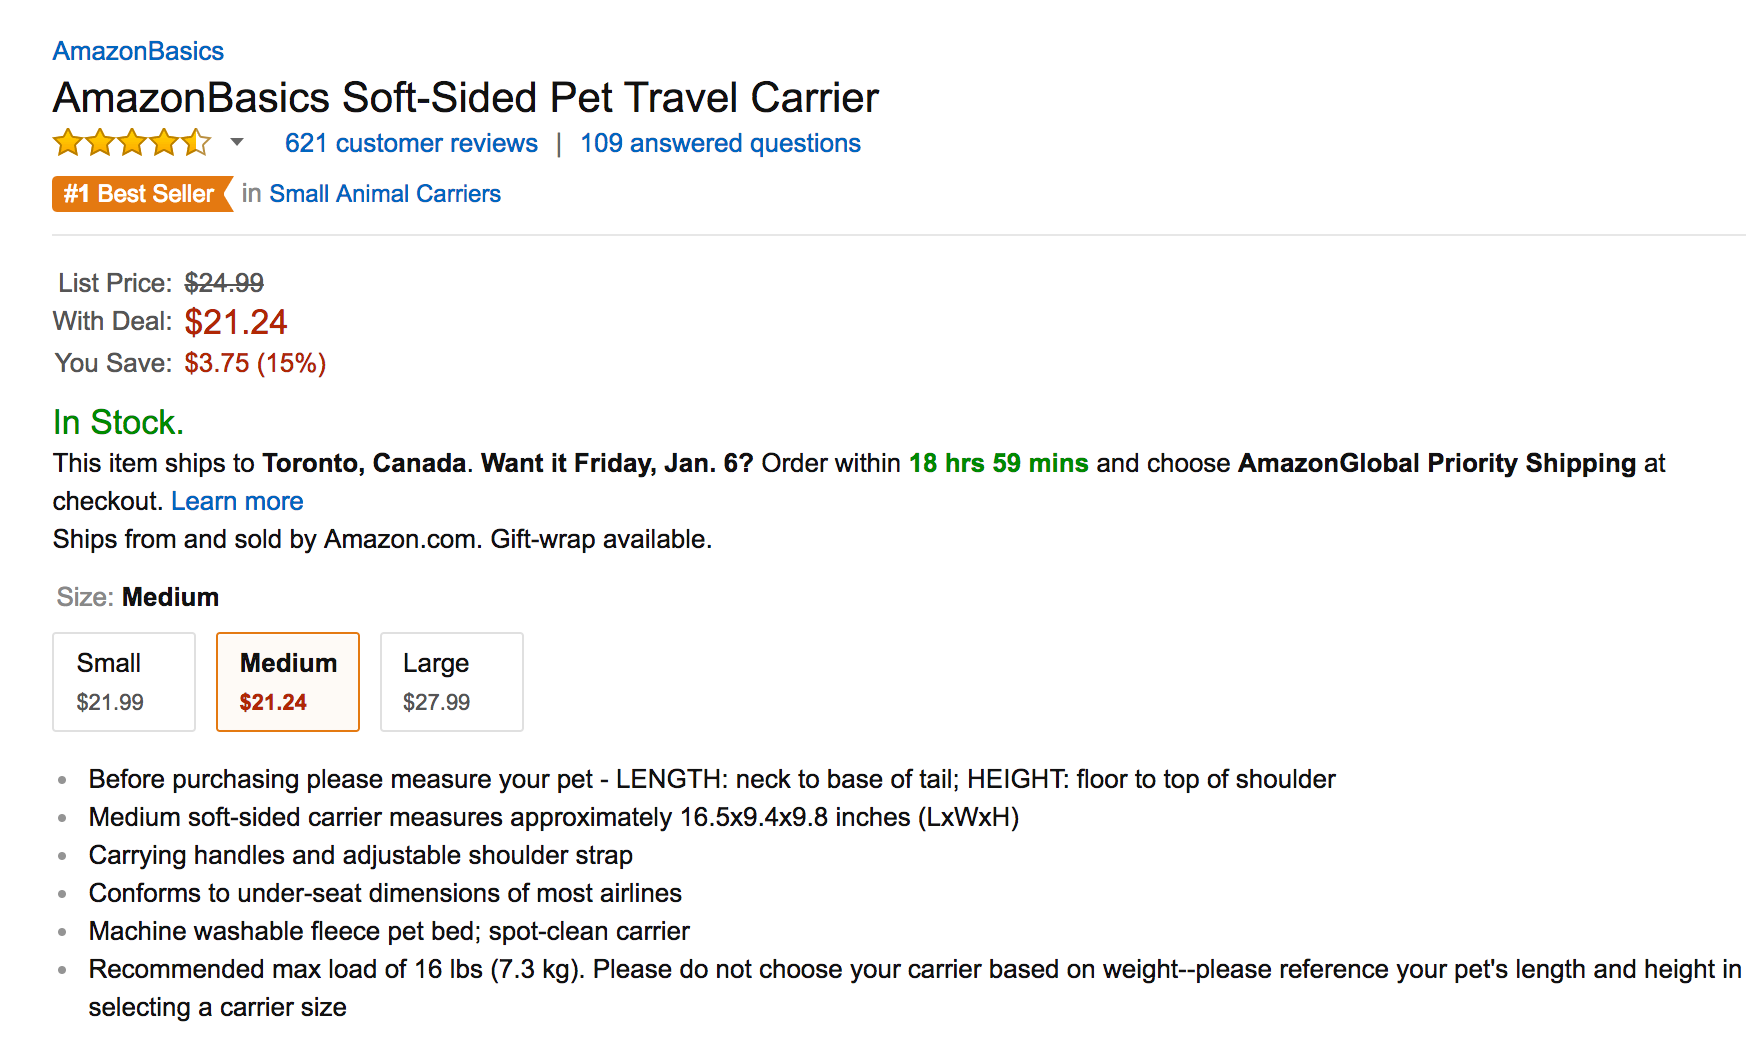Click the #1 Best Seller badge

point(140,193)
